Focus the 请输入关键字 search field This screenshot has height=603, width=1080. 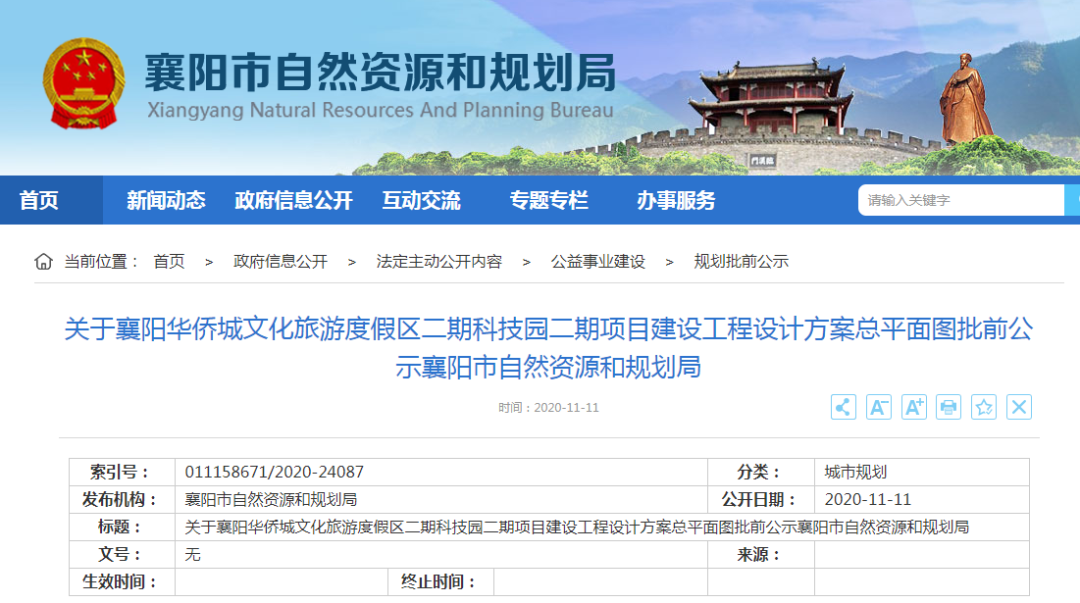961,201
